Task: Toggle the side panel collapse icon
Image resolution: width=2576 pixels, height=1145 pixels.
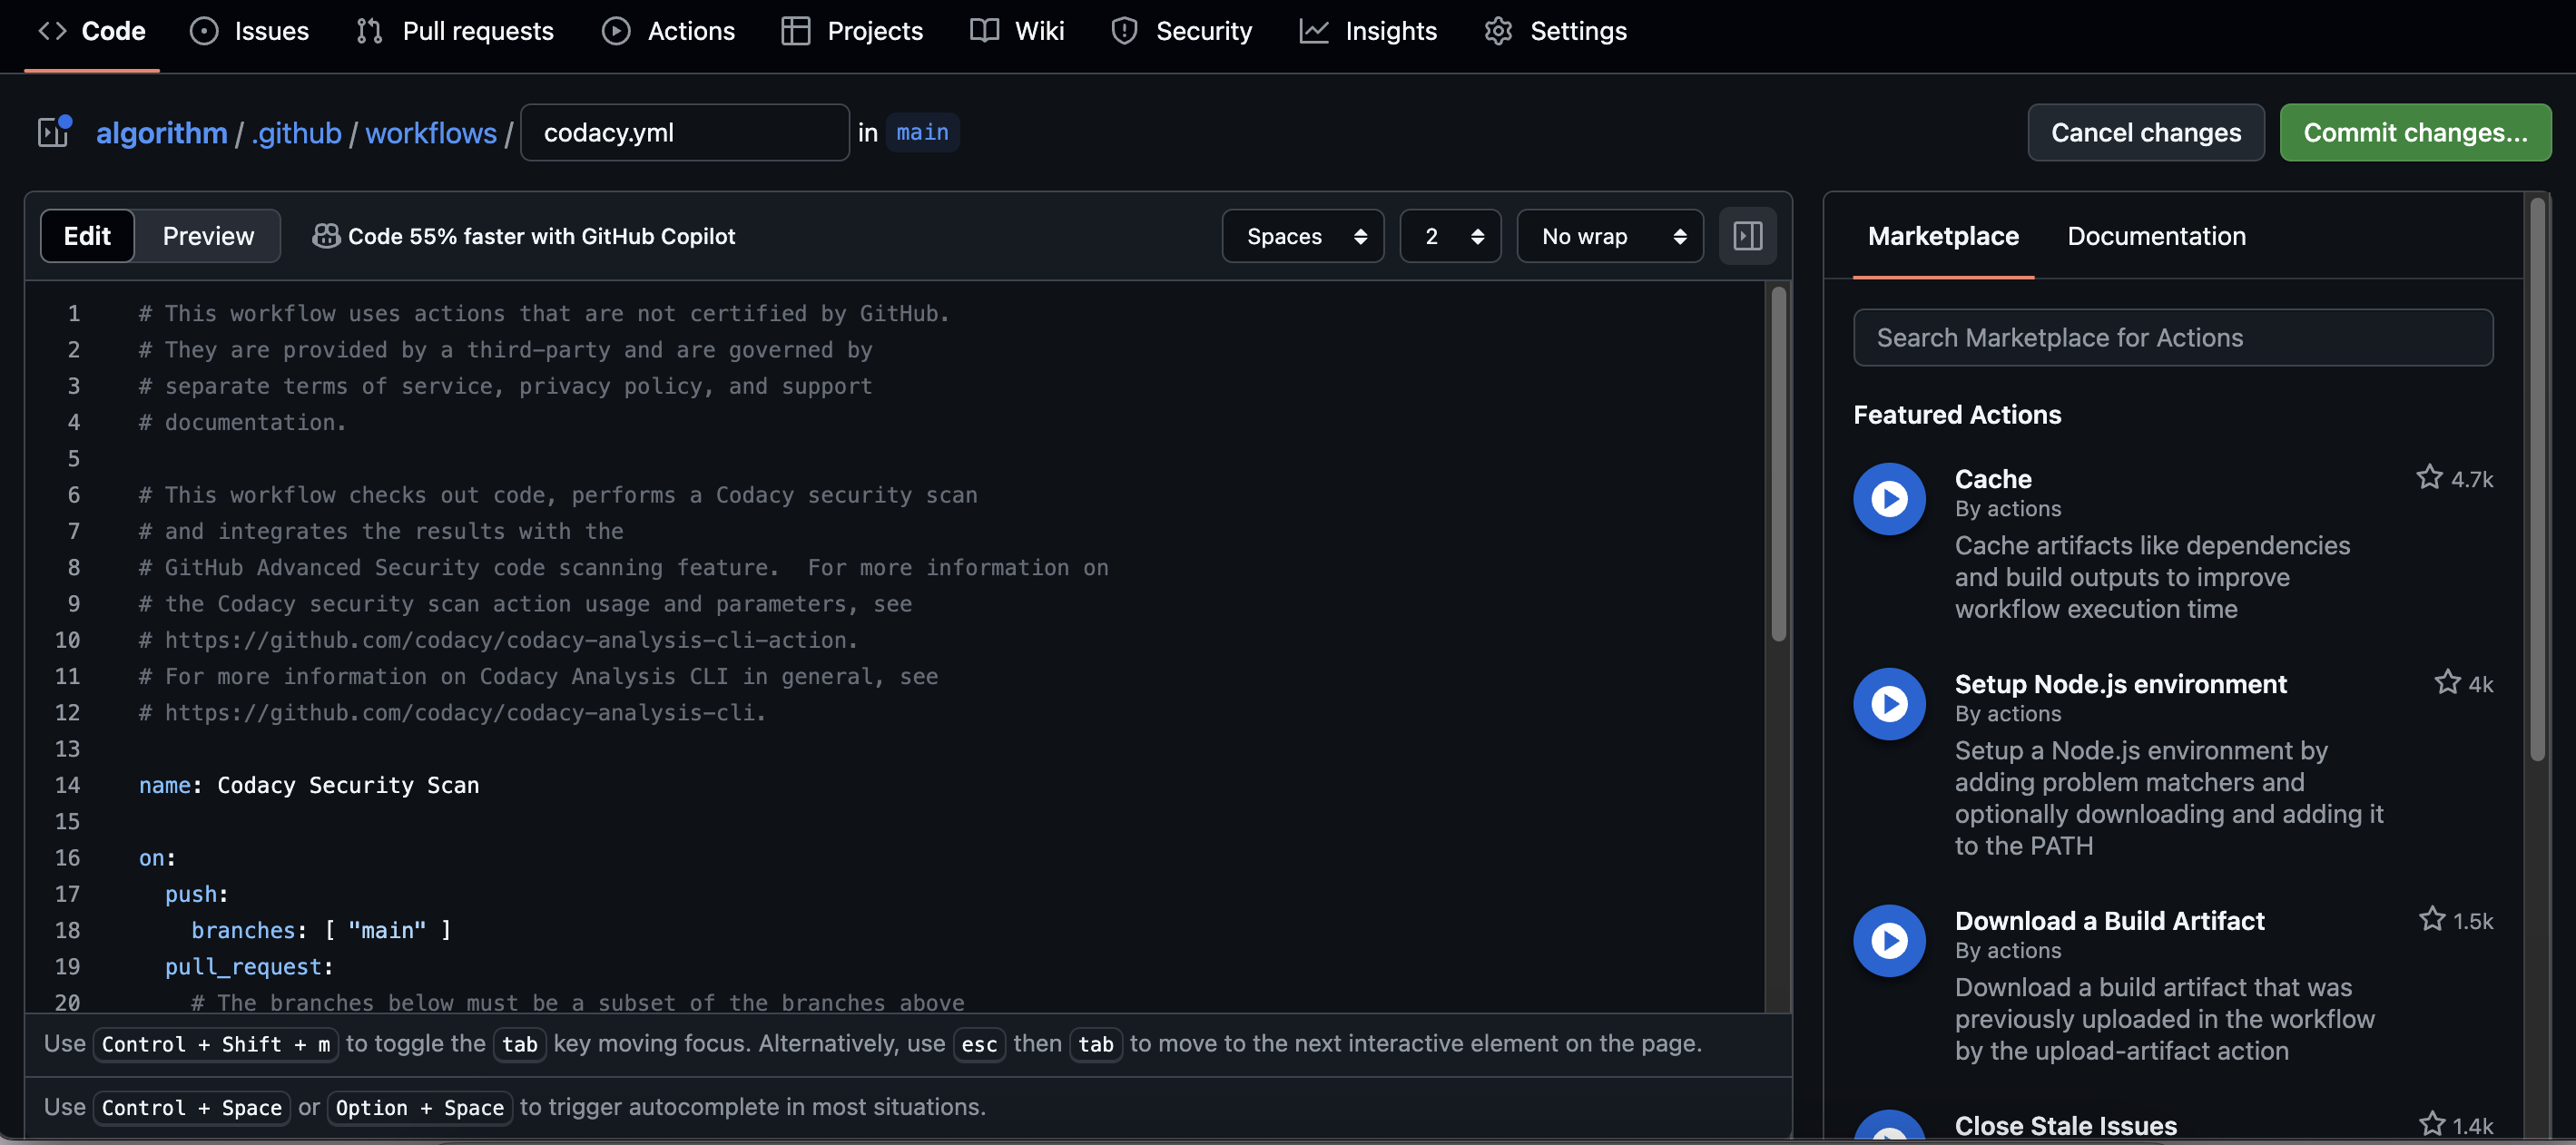Action: coord(1747,236)
